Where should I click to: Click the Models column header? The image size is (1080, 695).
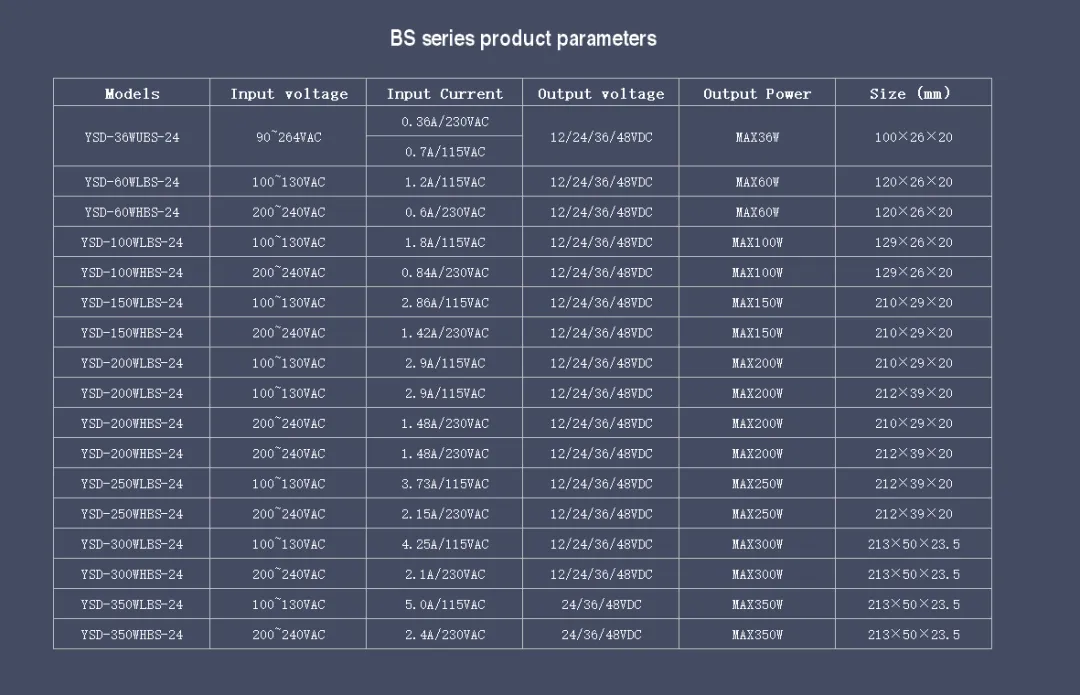tap(132, 93)
